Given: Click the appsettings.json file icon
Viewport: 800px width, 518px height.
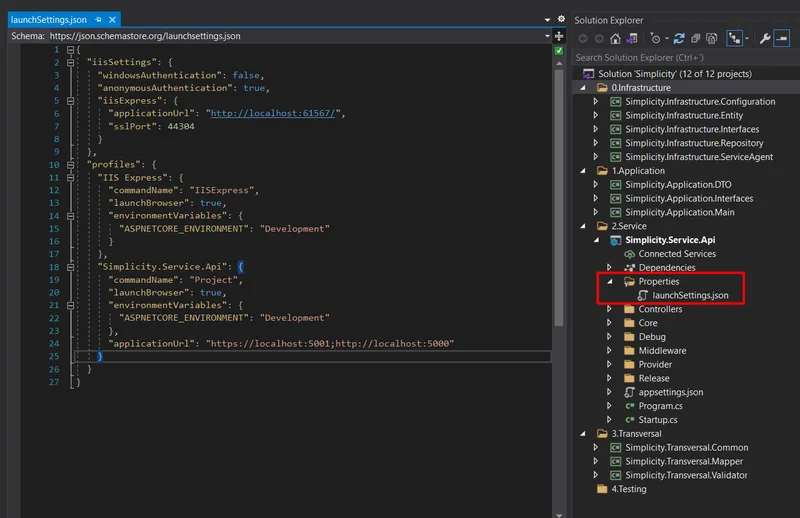Looking at the screenshot, I should click(x=630, y=392).
